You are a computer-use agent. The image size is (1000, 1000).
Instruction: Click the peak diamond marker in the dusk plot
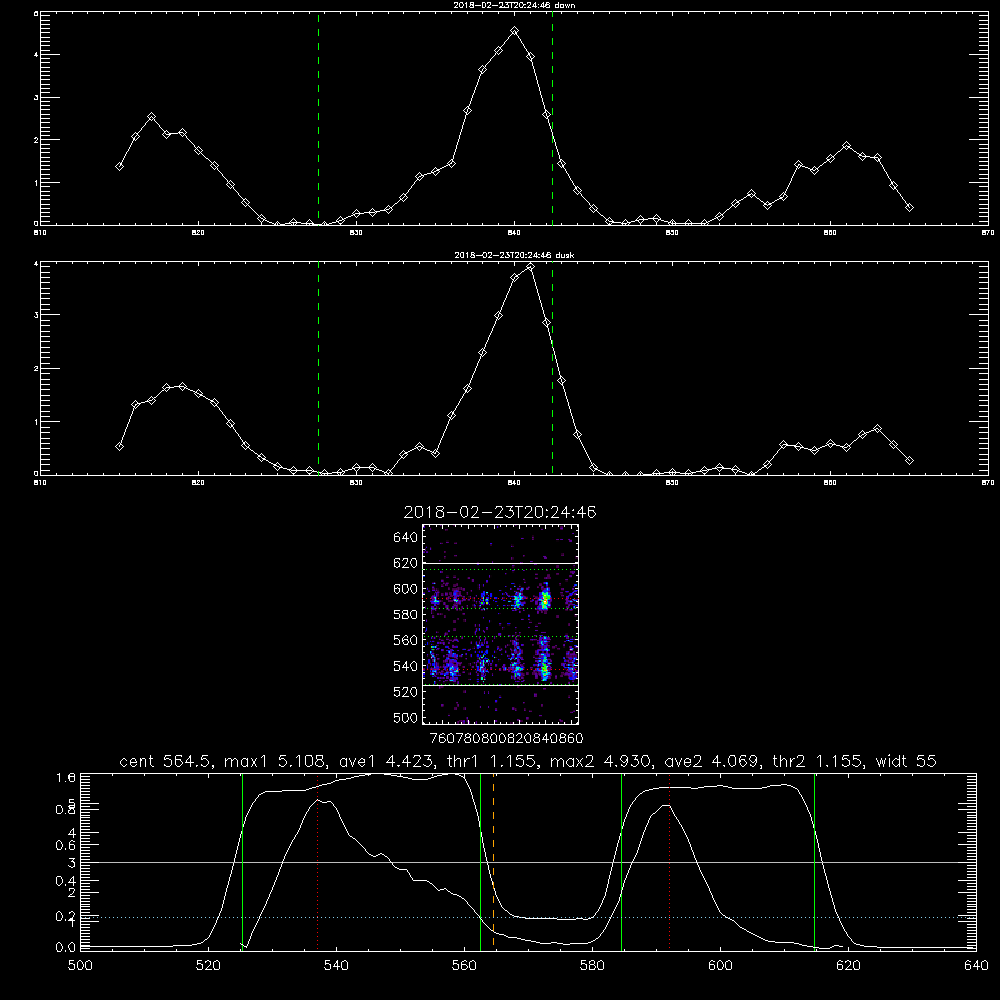click(531, 267)
